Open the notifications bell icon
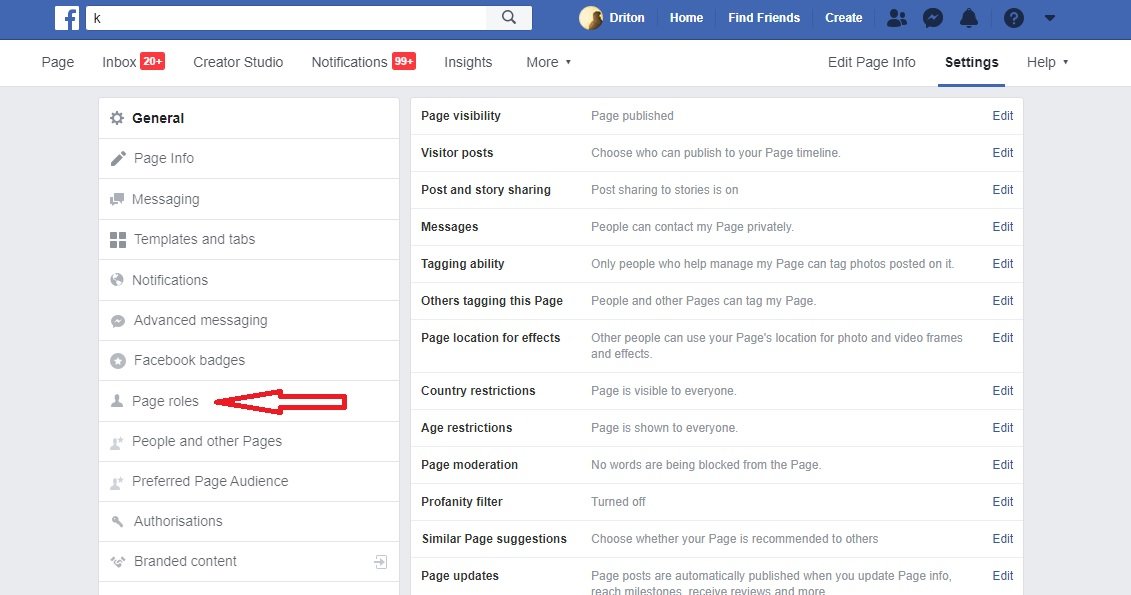Image resolution: width=1131 pixels, height=595 pixels. [x=968, y=18]
